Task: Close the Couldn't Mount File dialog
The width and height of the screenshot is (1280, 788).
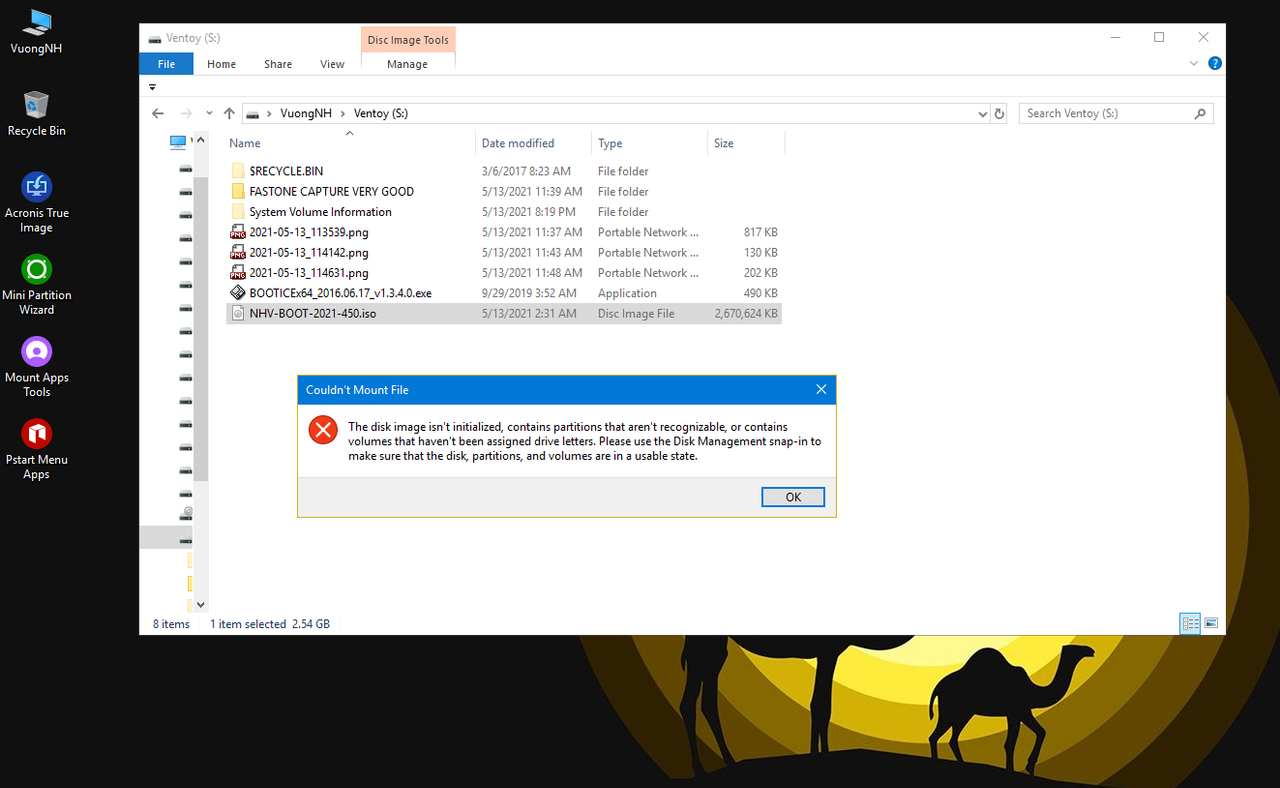Action: coord(821,389)
